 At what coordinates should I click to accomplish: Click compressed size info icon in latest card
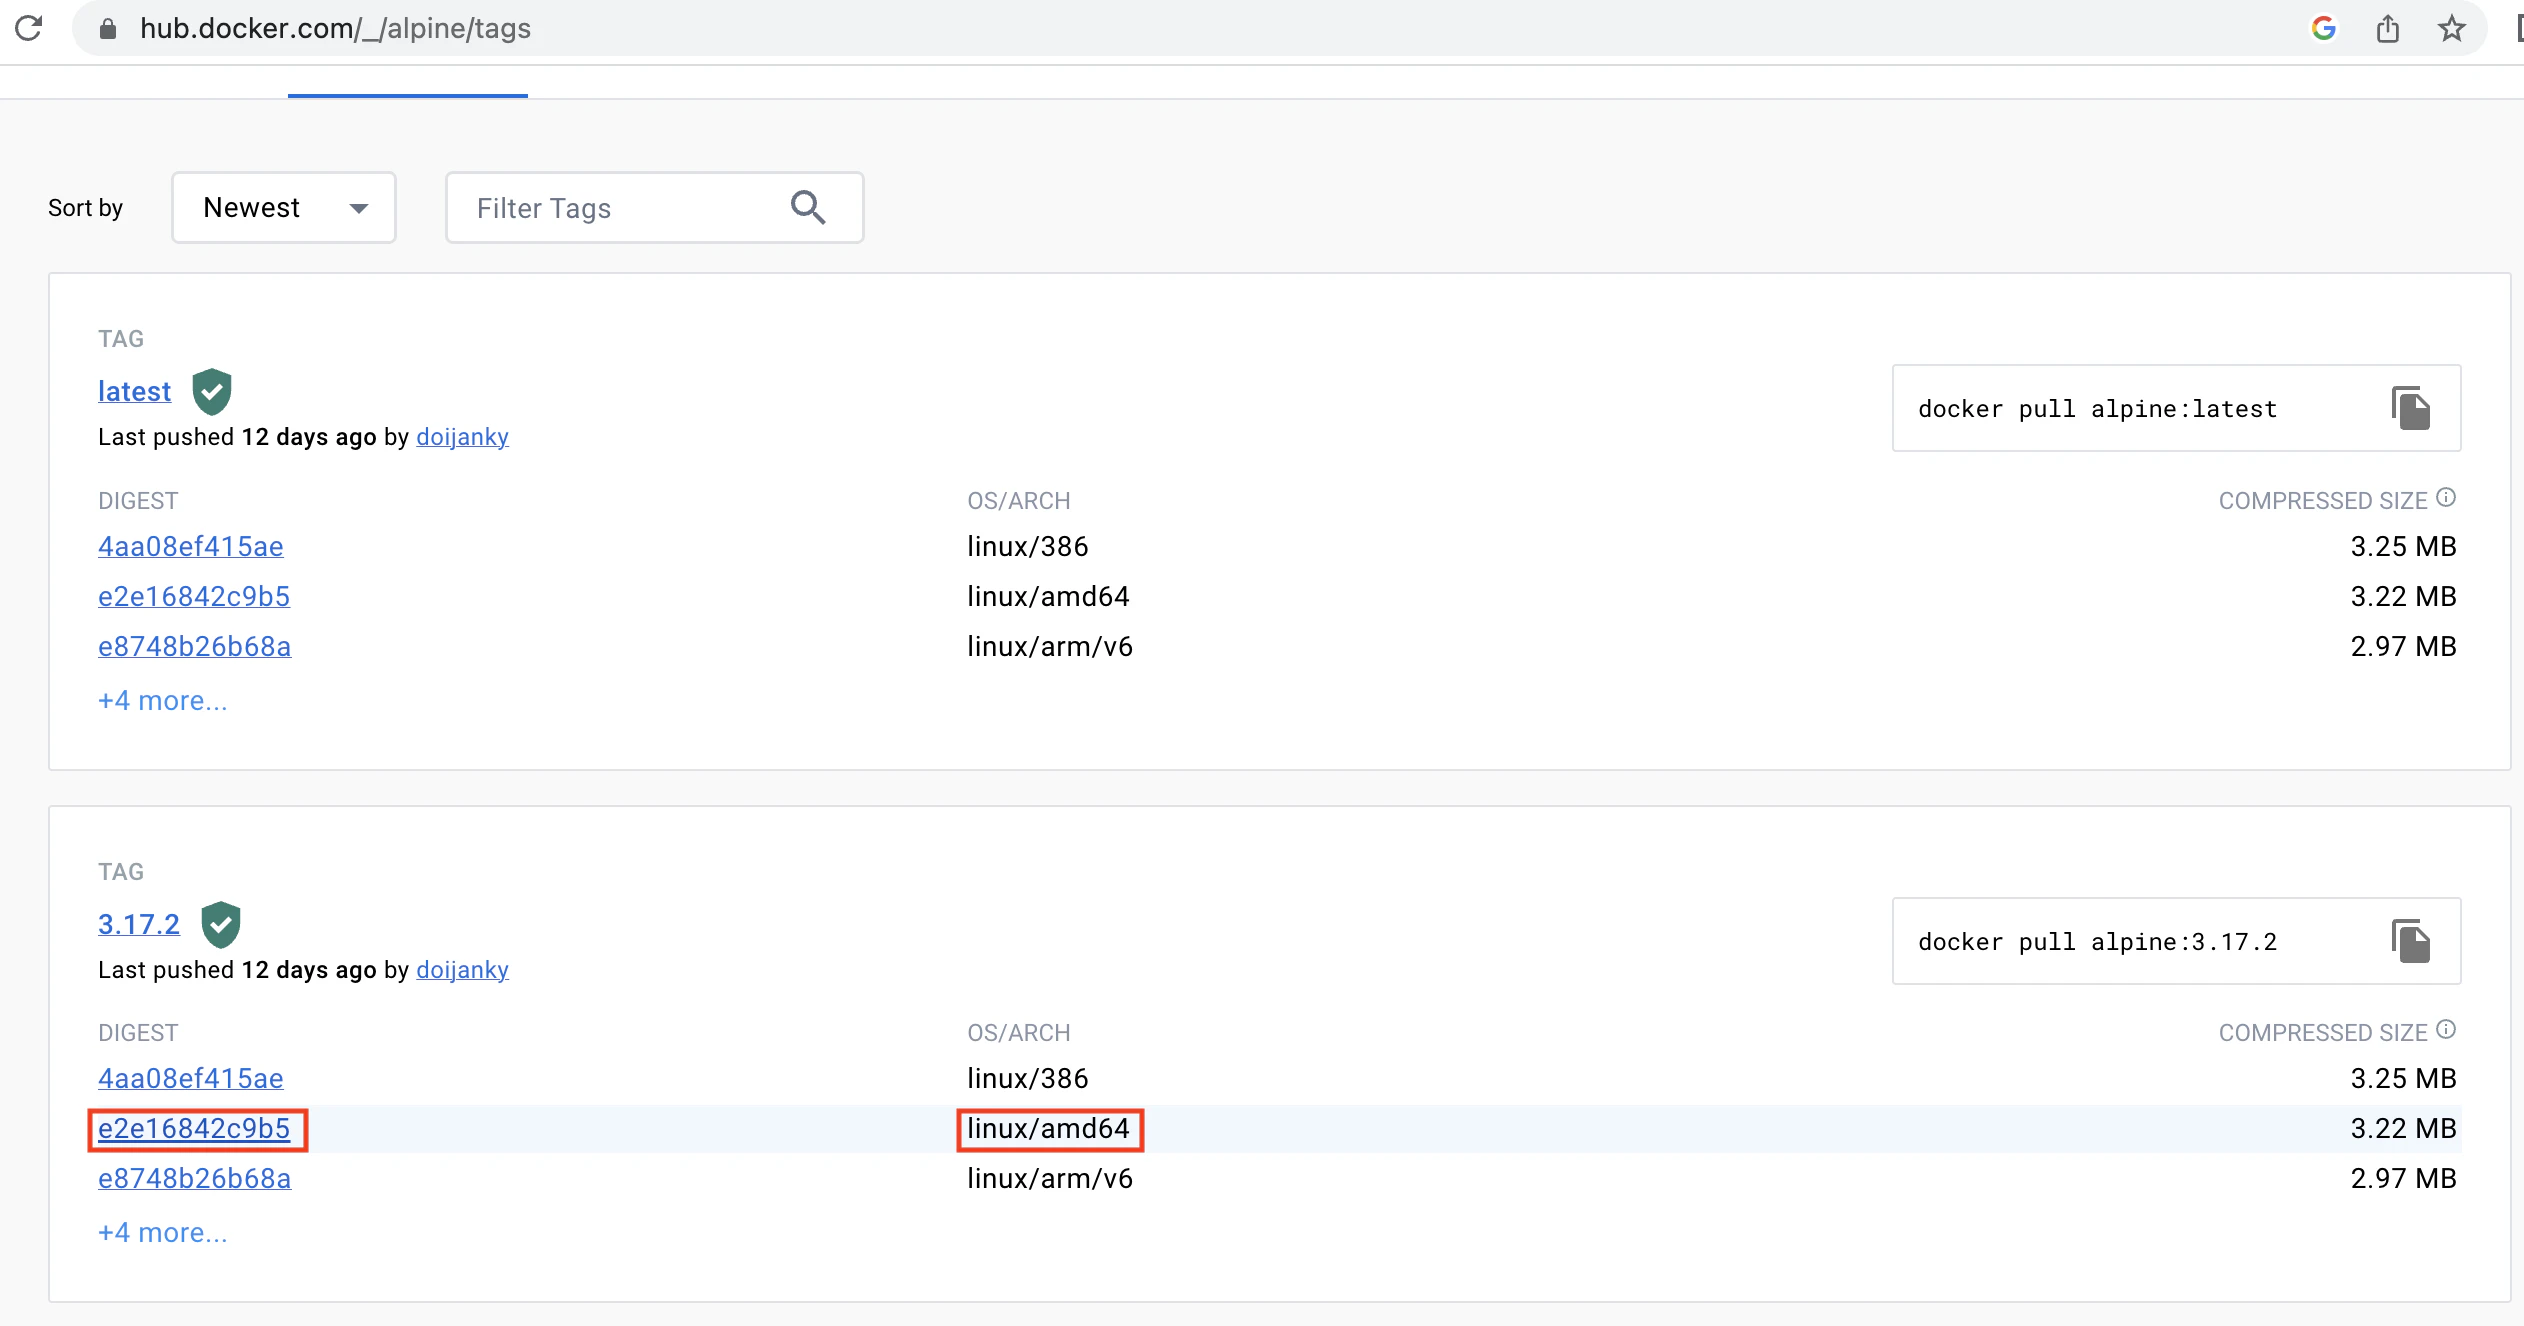(2446, 497)
